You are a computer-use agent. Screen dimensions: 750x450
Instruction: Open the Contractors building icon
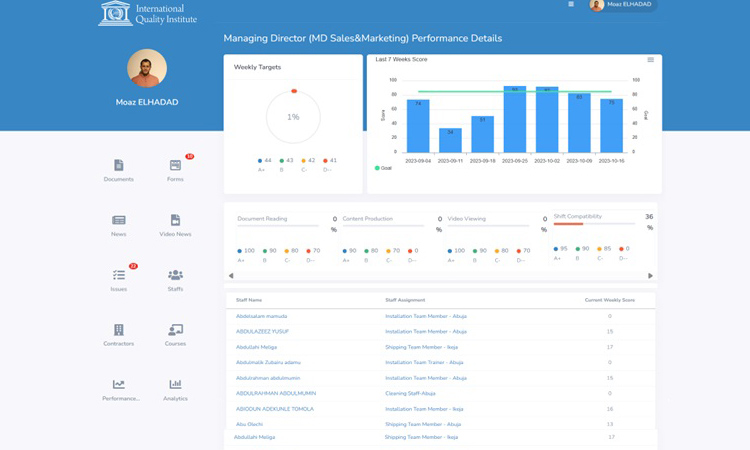coord(118,330)
